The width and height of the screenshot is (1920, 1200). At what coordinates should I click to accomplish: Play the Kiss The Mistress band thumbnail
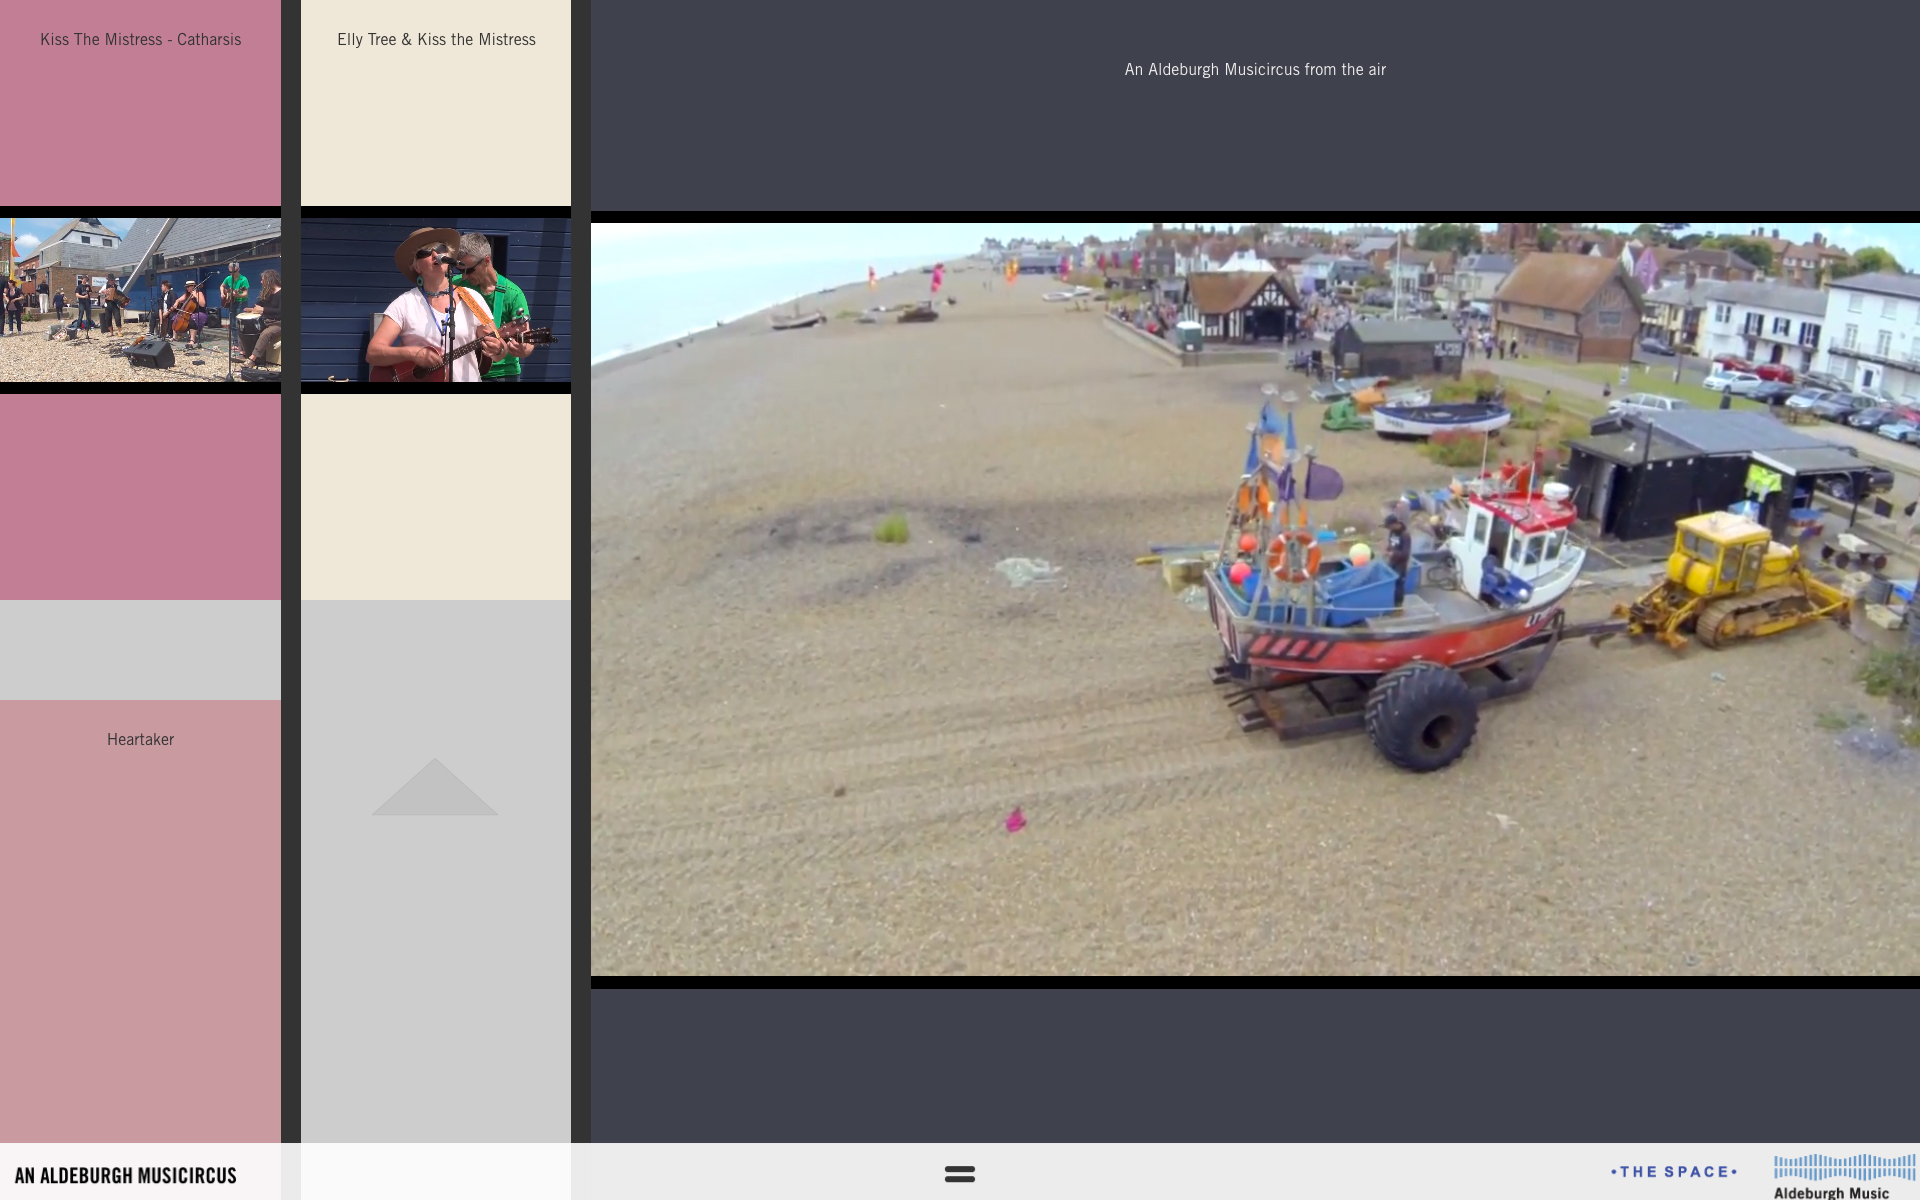click(140, 299)
